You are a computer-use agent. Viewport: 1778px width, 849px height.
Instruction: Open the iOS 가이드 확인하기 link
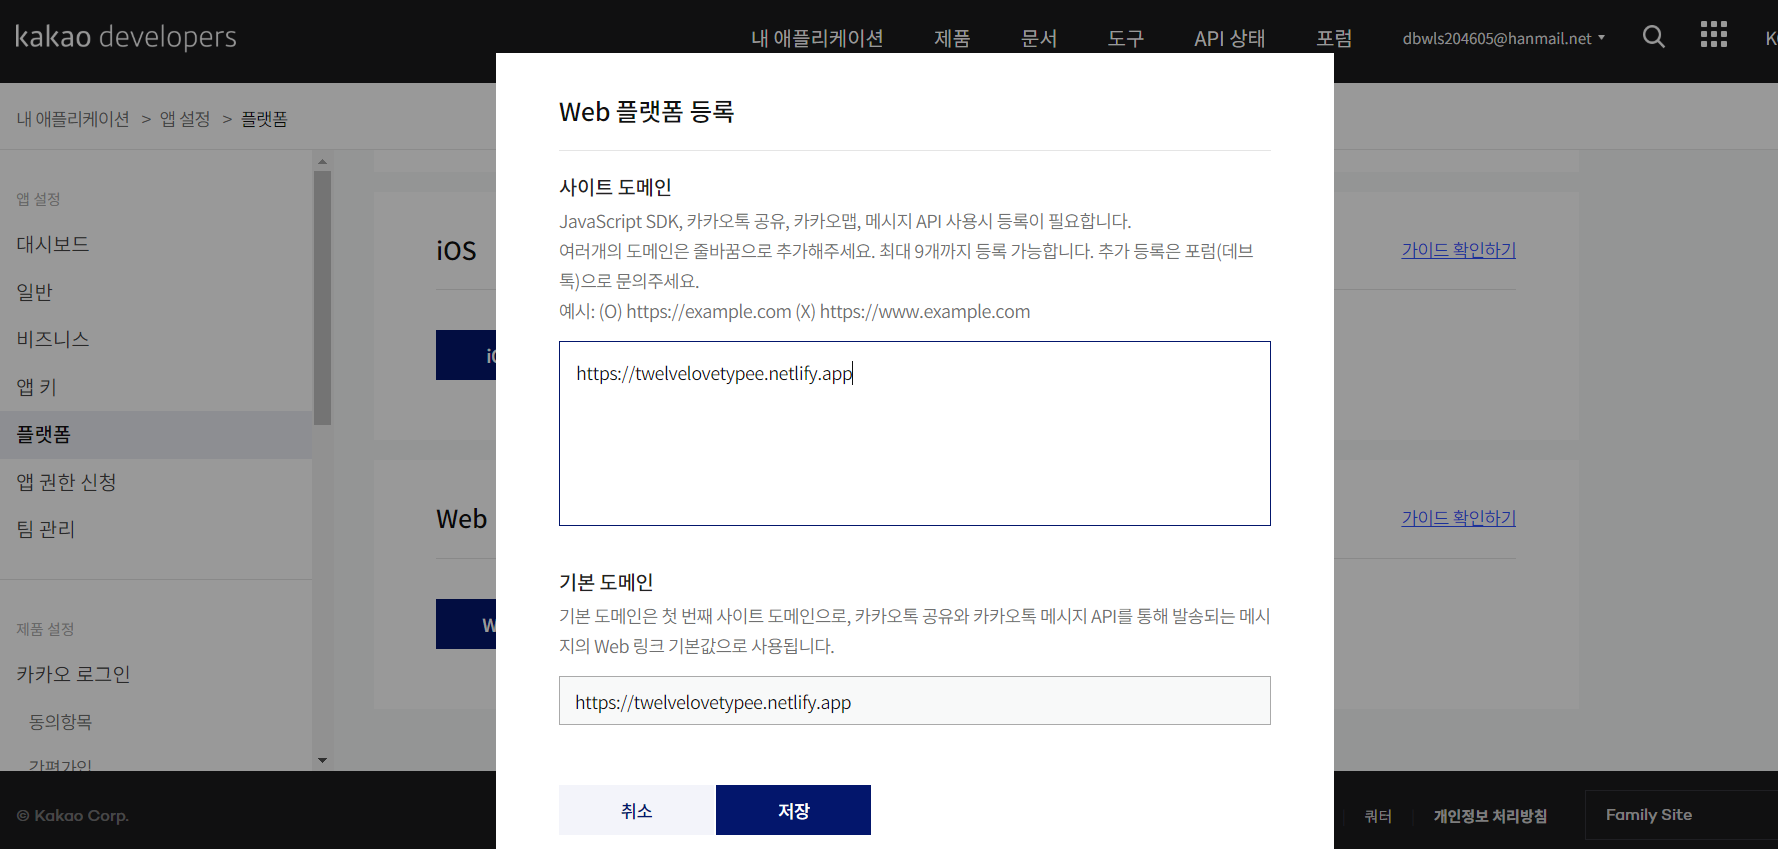tap(1458, 250)
